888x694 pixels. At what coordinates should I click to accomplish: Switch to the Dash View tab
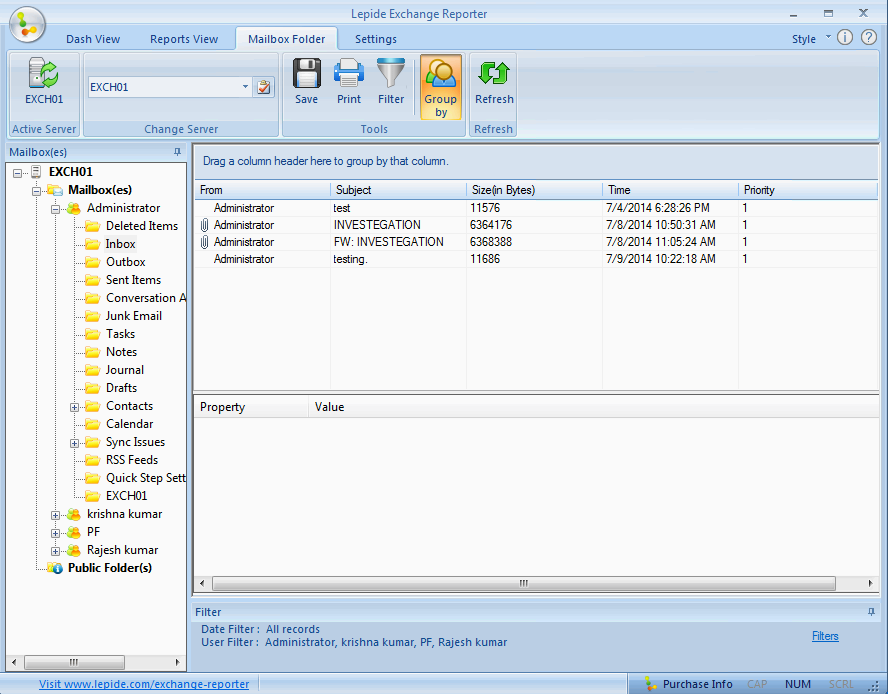(x=93, y=39)
